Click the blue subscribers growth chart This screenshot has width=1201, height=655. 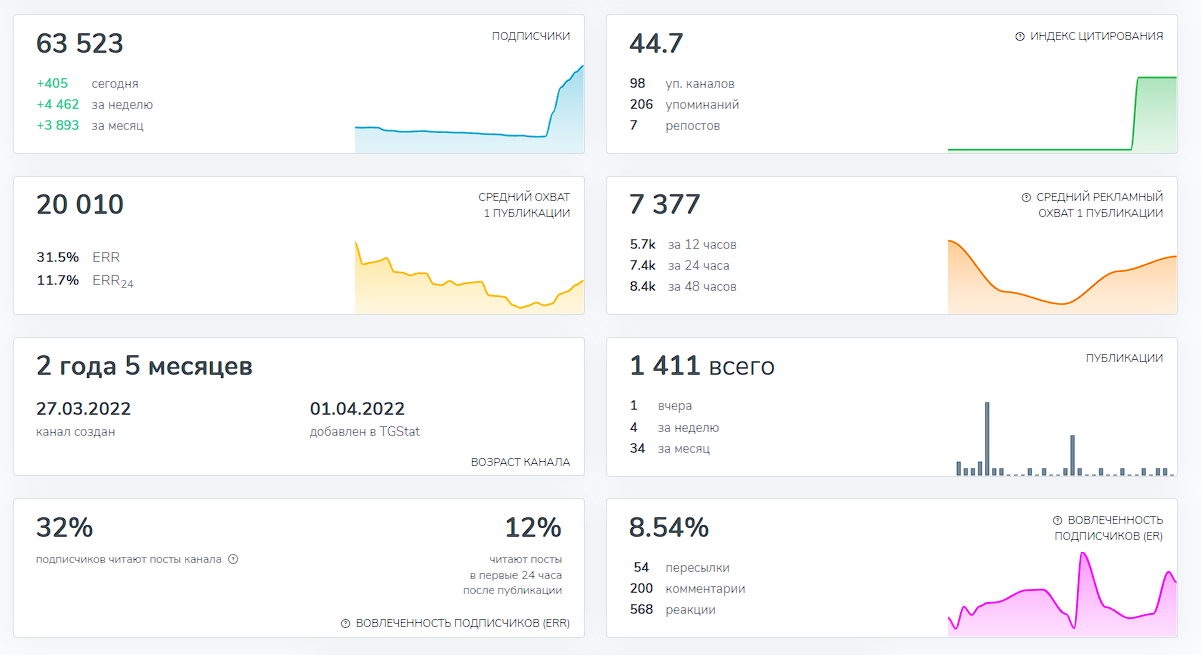click(x=469, y=109)
